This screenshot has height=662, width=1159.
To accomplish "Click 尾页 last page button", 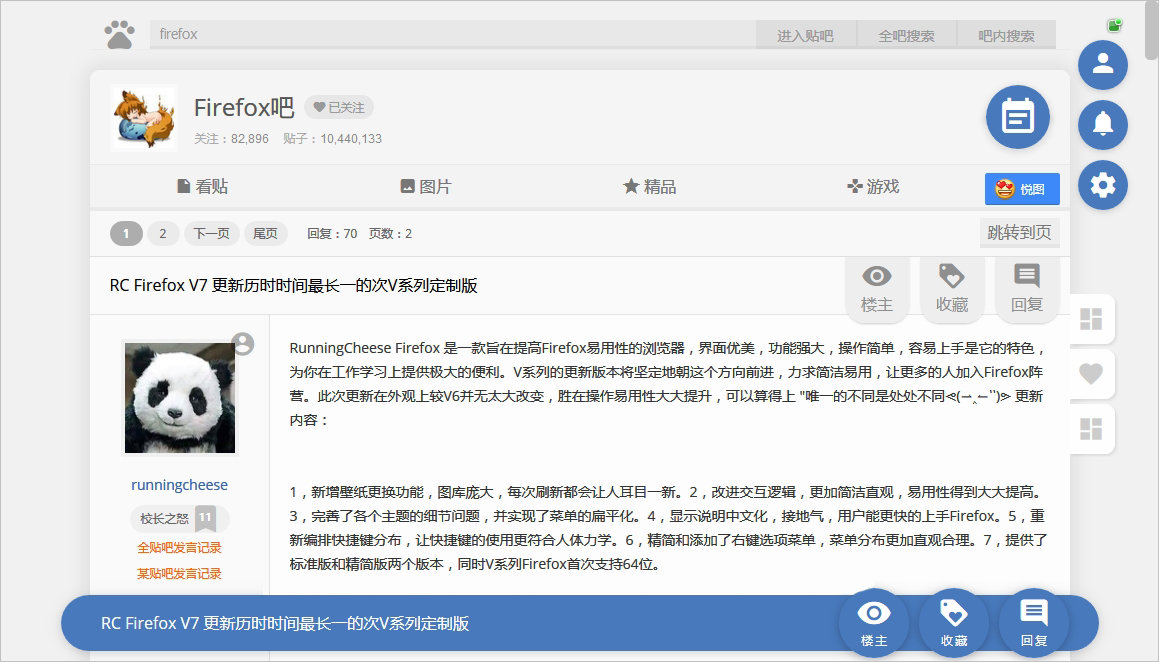I will [265, 233].
